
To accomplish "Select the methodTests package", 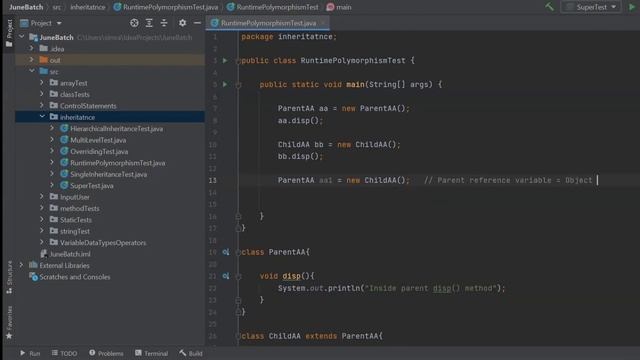I will point(79,208).
